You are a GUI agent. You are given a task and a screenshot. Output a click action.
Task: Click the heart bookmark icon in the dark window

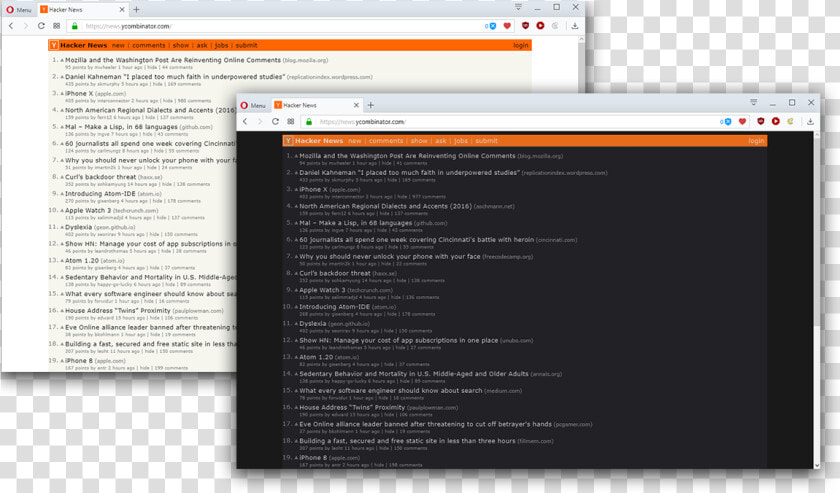coord(742,122)
